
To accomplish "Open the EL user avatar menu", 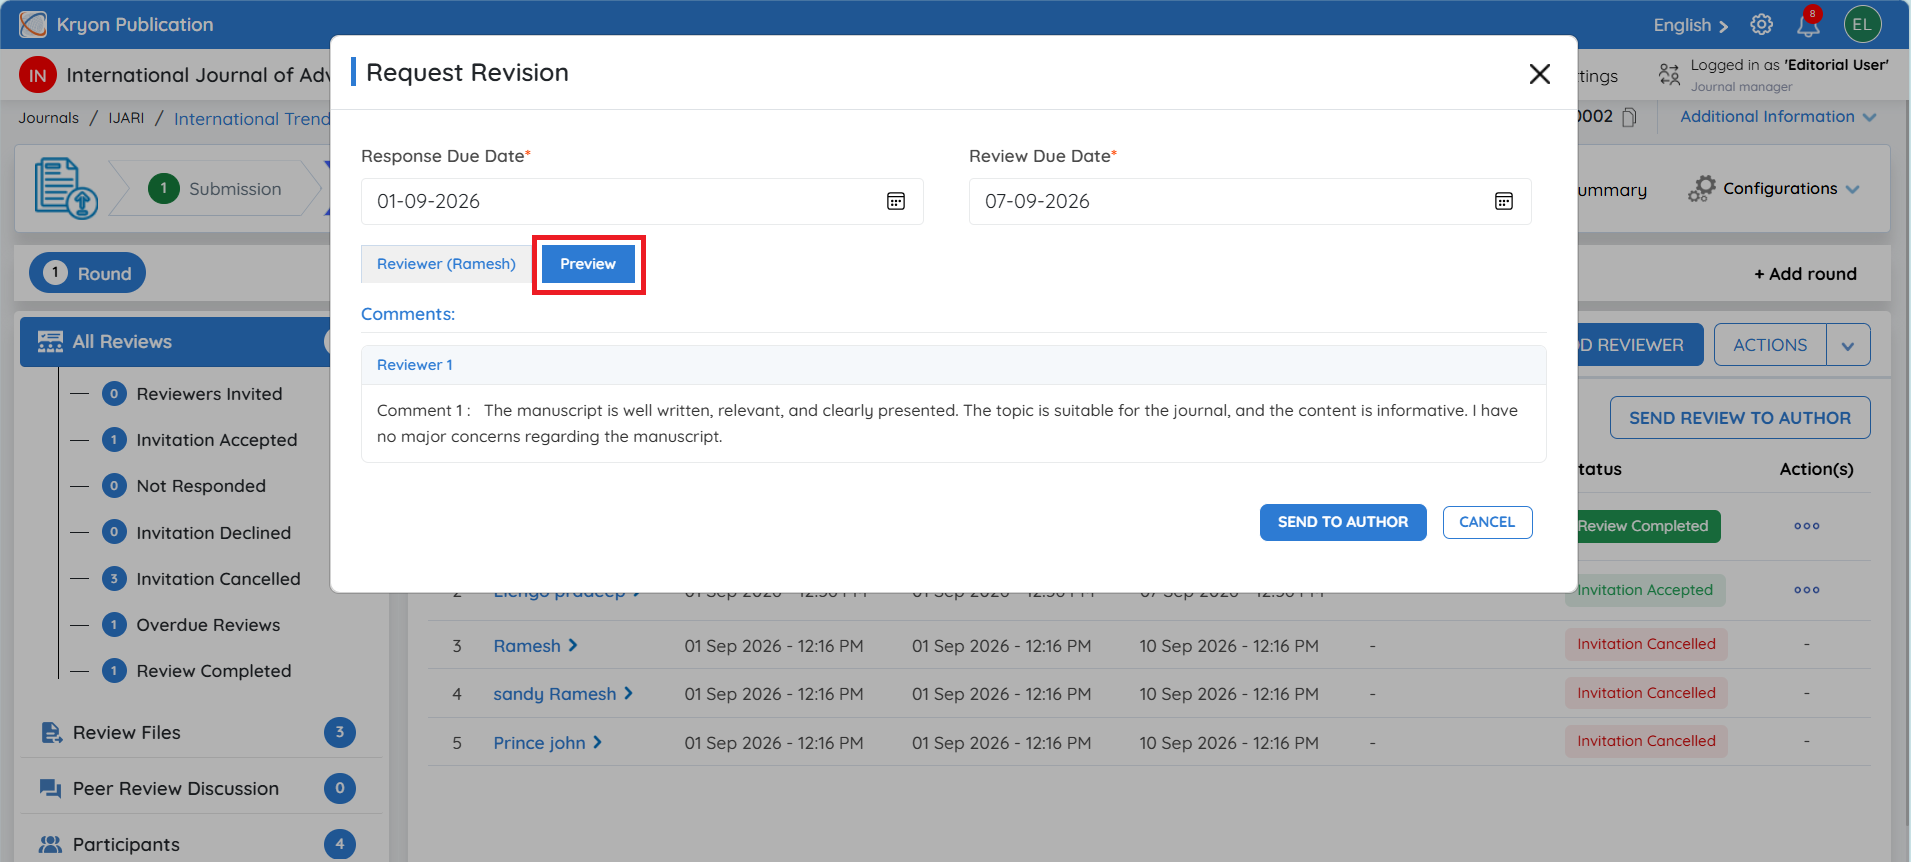I will [1862, 25].
